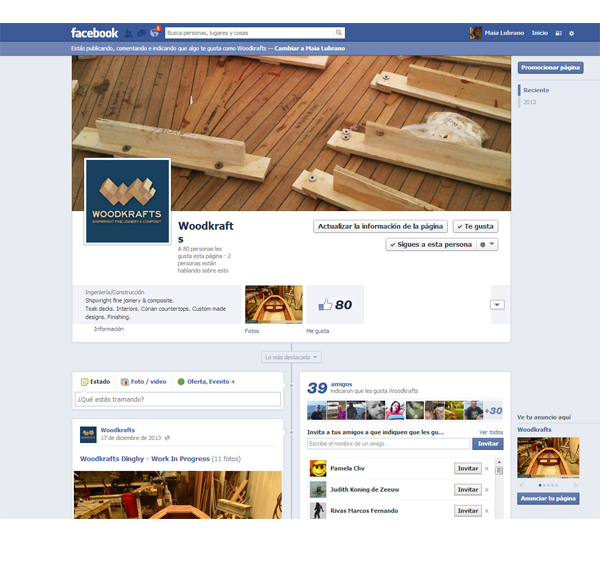Click the blue Invitar button by friend field
Viewport: 600px width, 565px height.
tap(488, 444)
